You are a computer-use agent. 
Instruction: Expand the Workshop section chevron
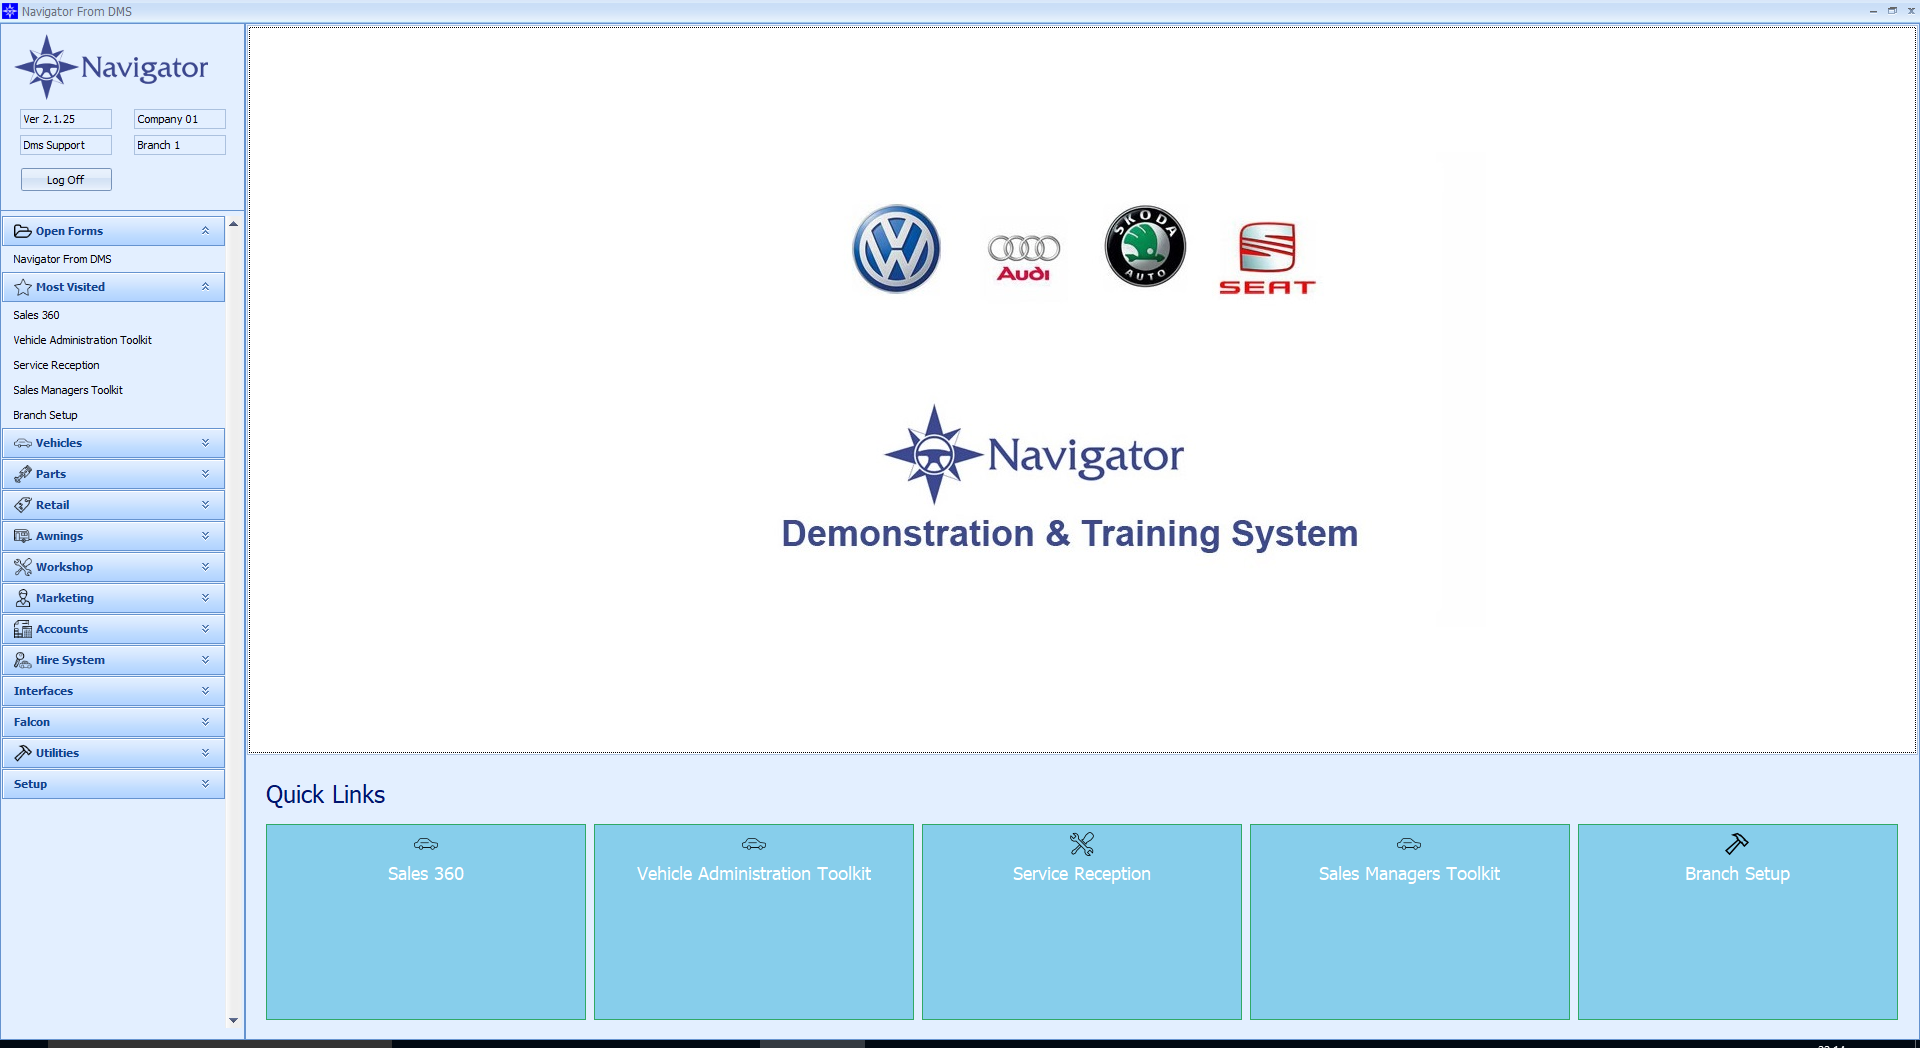tap(205, 567)
